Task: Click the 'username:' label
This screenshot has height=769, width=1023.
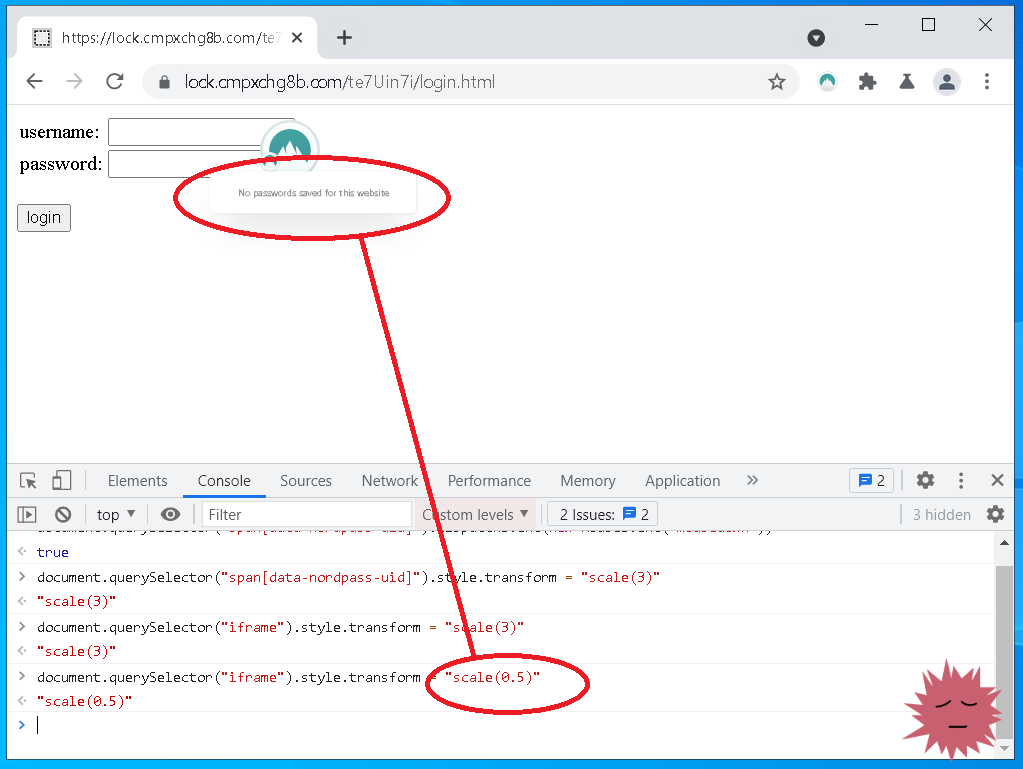Action: click(59, 132)
